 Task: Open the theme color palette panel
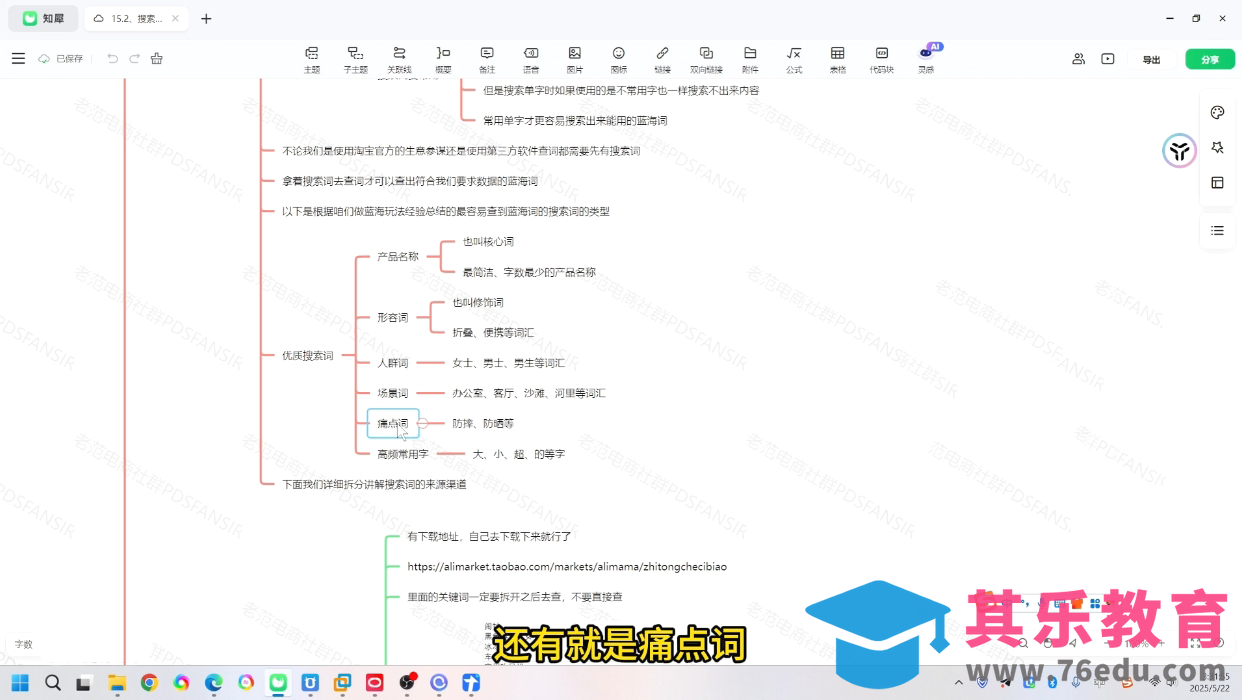click(x=1217, y=112)
